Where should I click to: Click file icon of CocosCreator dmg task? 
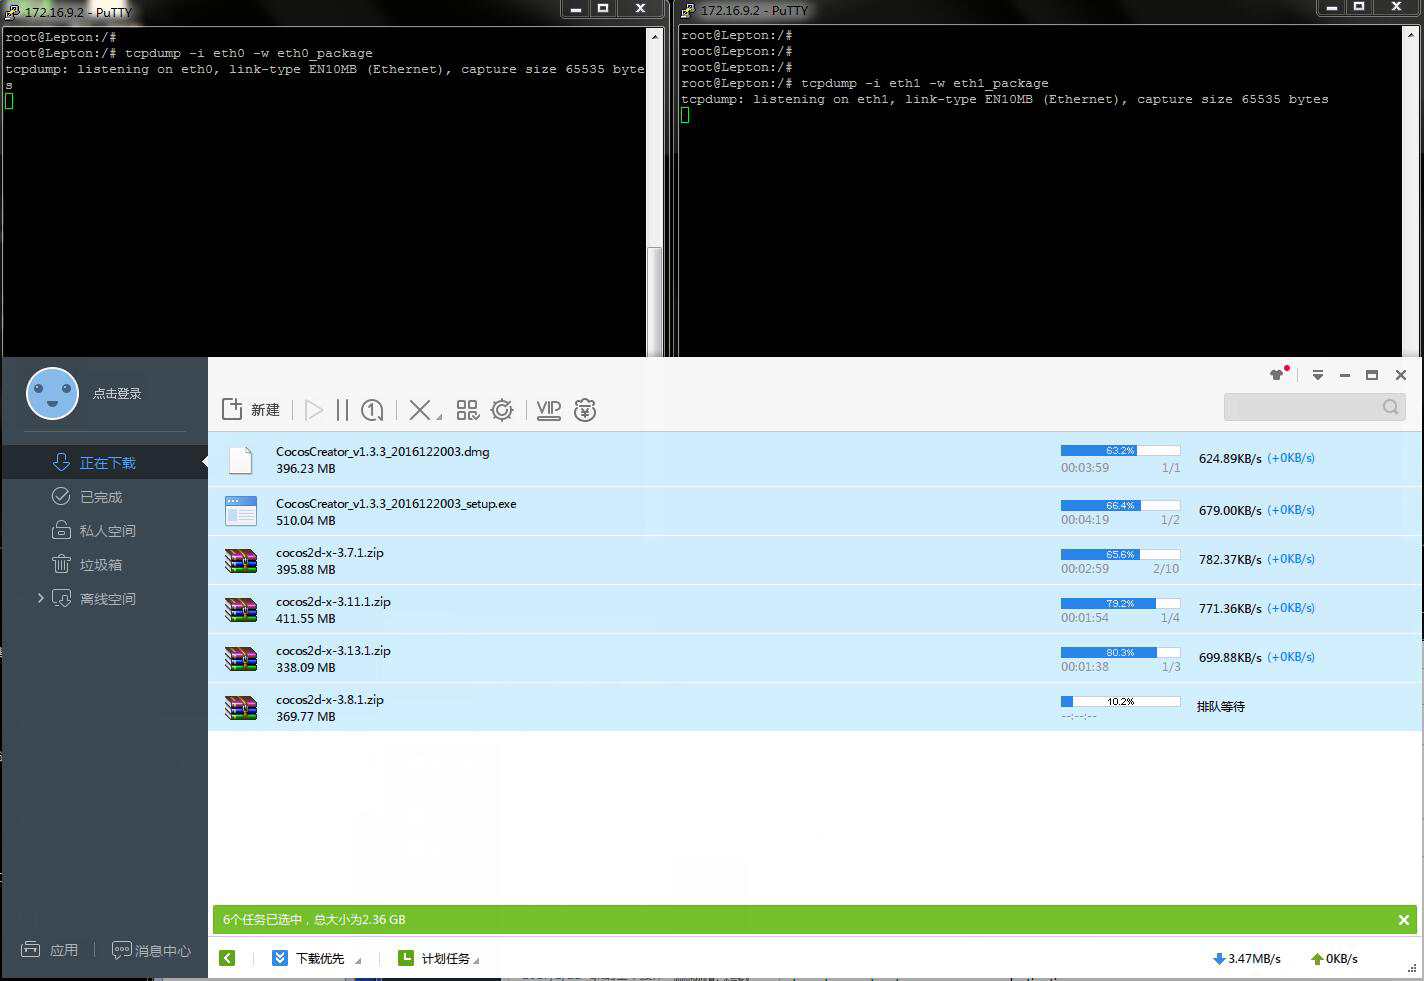click(x=241, y=460)
